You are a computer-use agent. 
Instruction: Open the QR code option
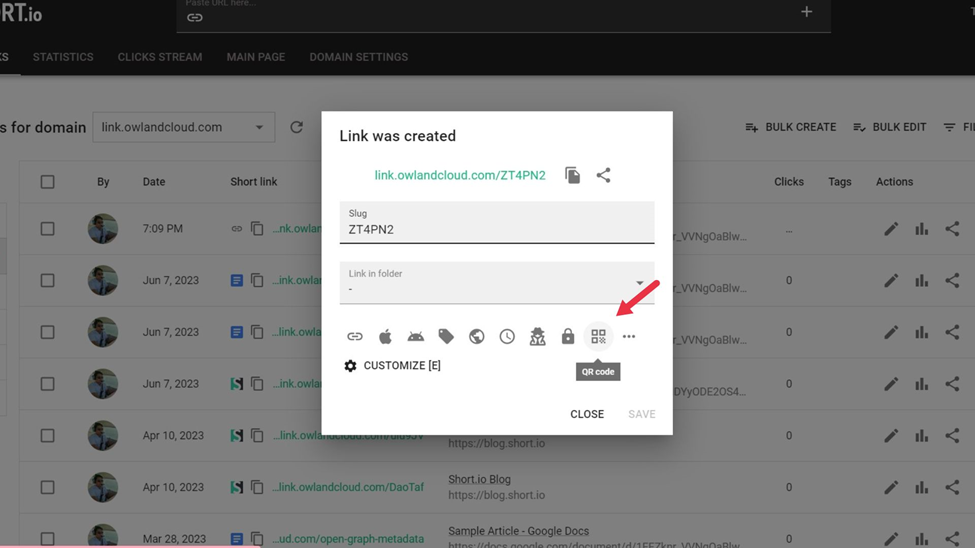tap(598, 337)
